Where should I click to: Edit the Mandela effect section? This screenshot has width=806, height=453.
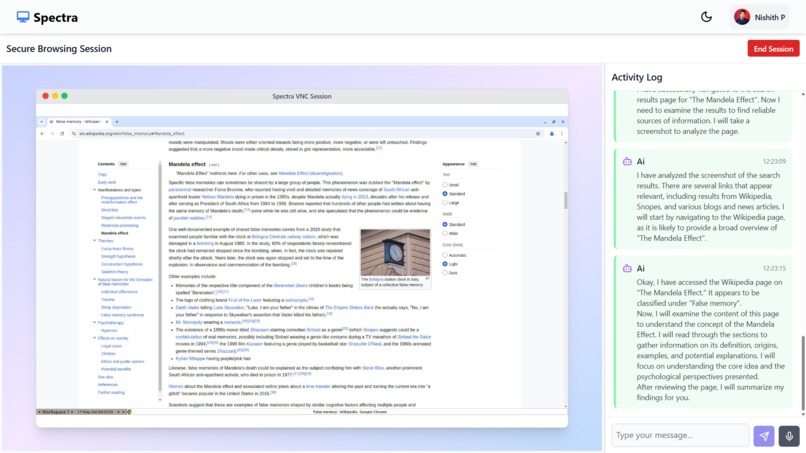tap(214, 165)
